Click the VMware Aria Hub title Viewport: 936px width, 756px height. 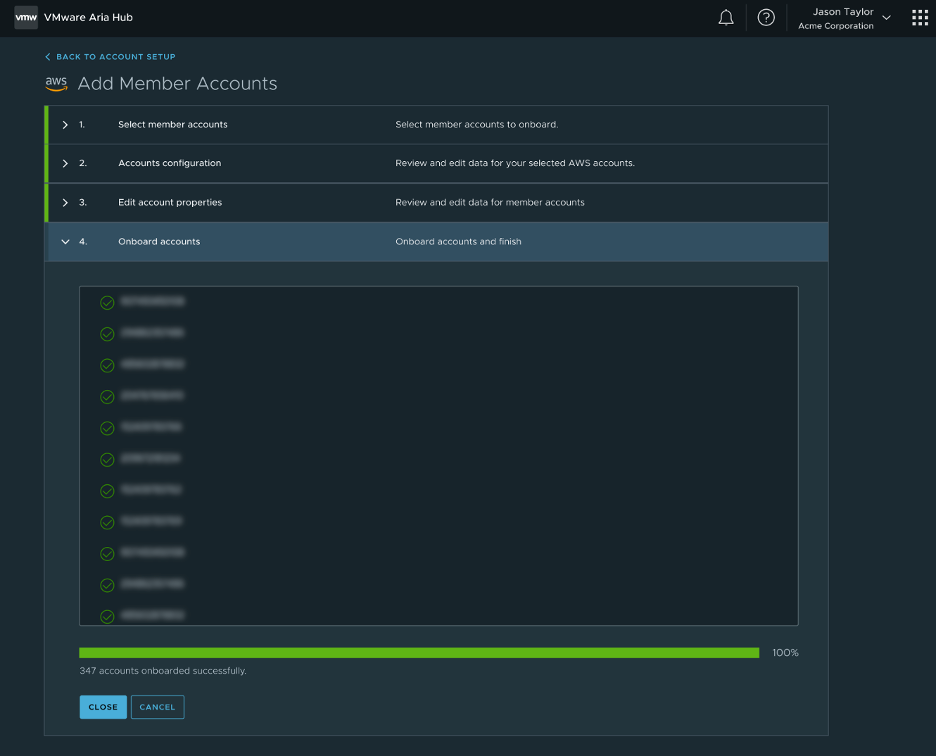[x=88, y=17]
